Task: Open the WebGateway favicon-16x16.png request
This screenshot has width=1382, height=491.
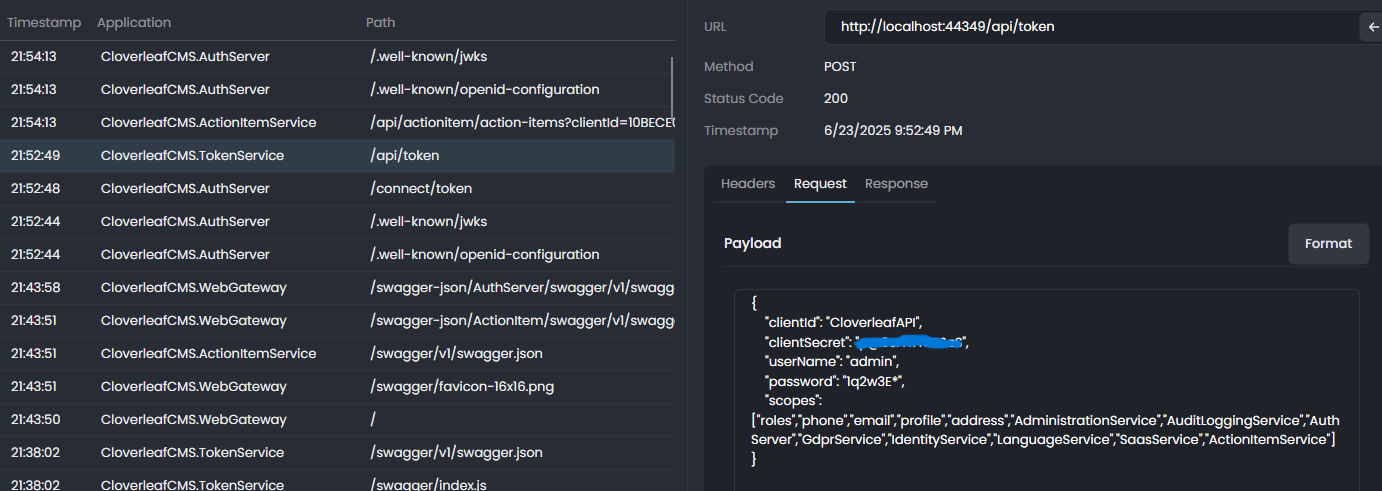Action: click(x=337, y=386)
